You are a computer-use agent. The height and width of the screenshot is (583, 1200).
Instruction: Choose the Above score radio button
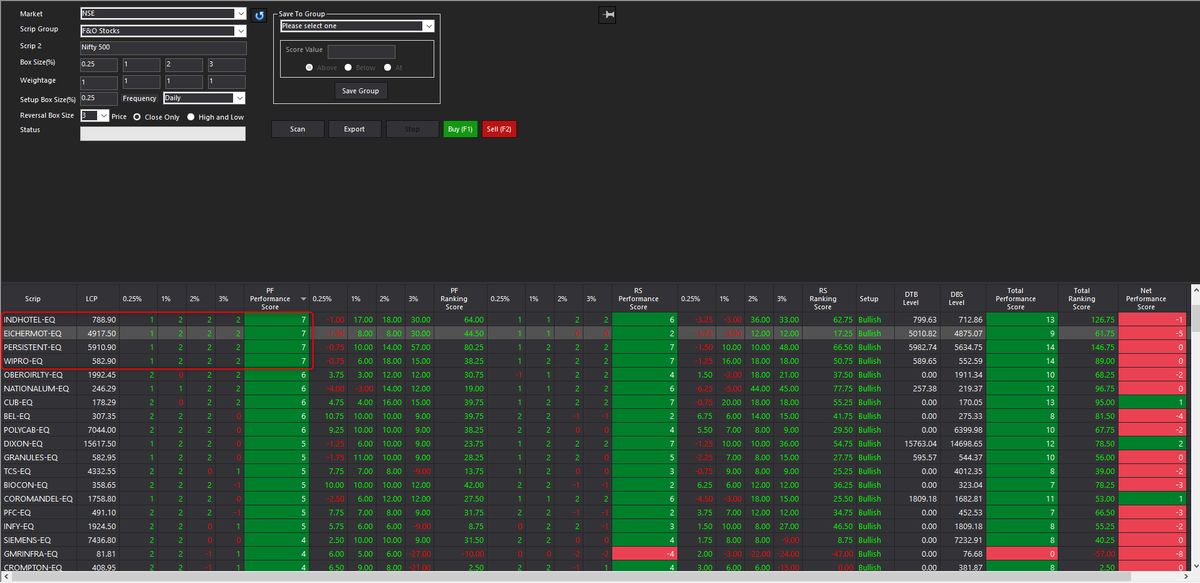point(310,67)
